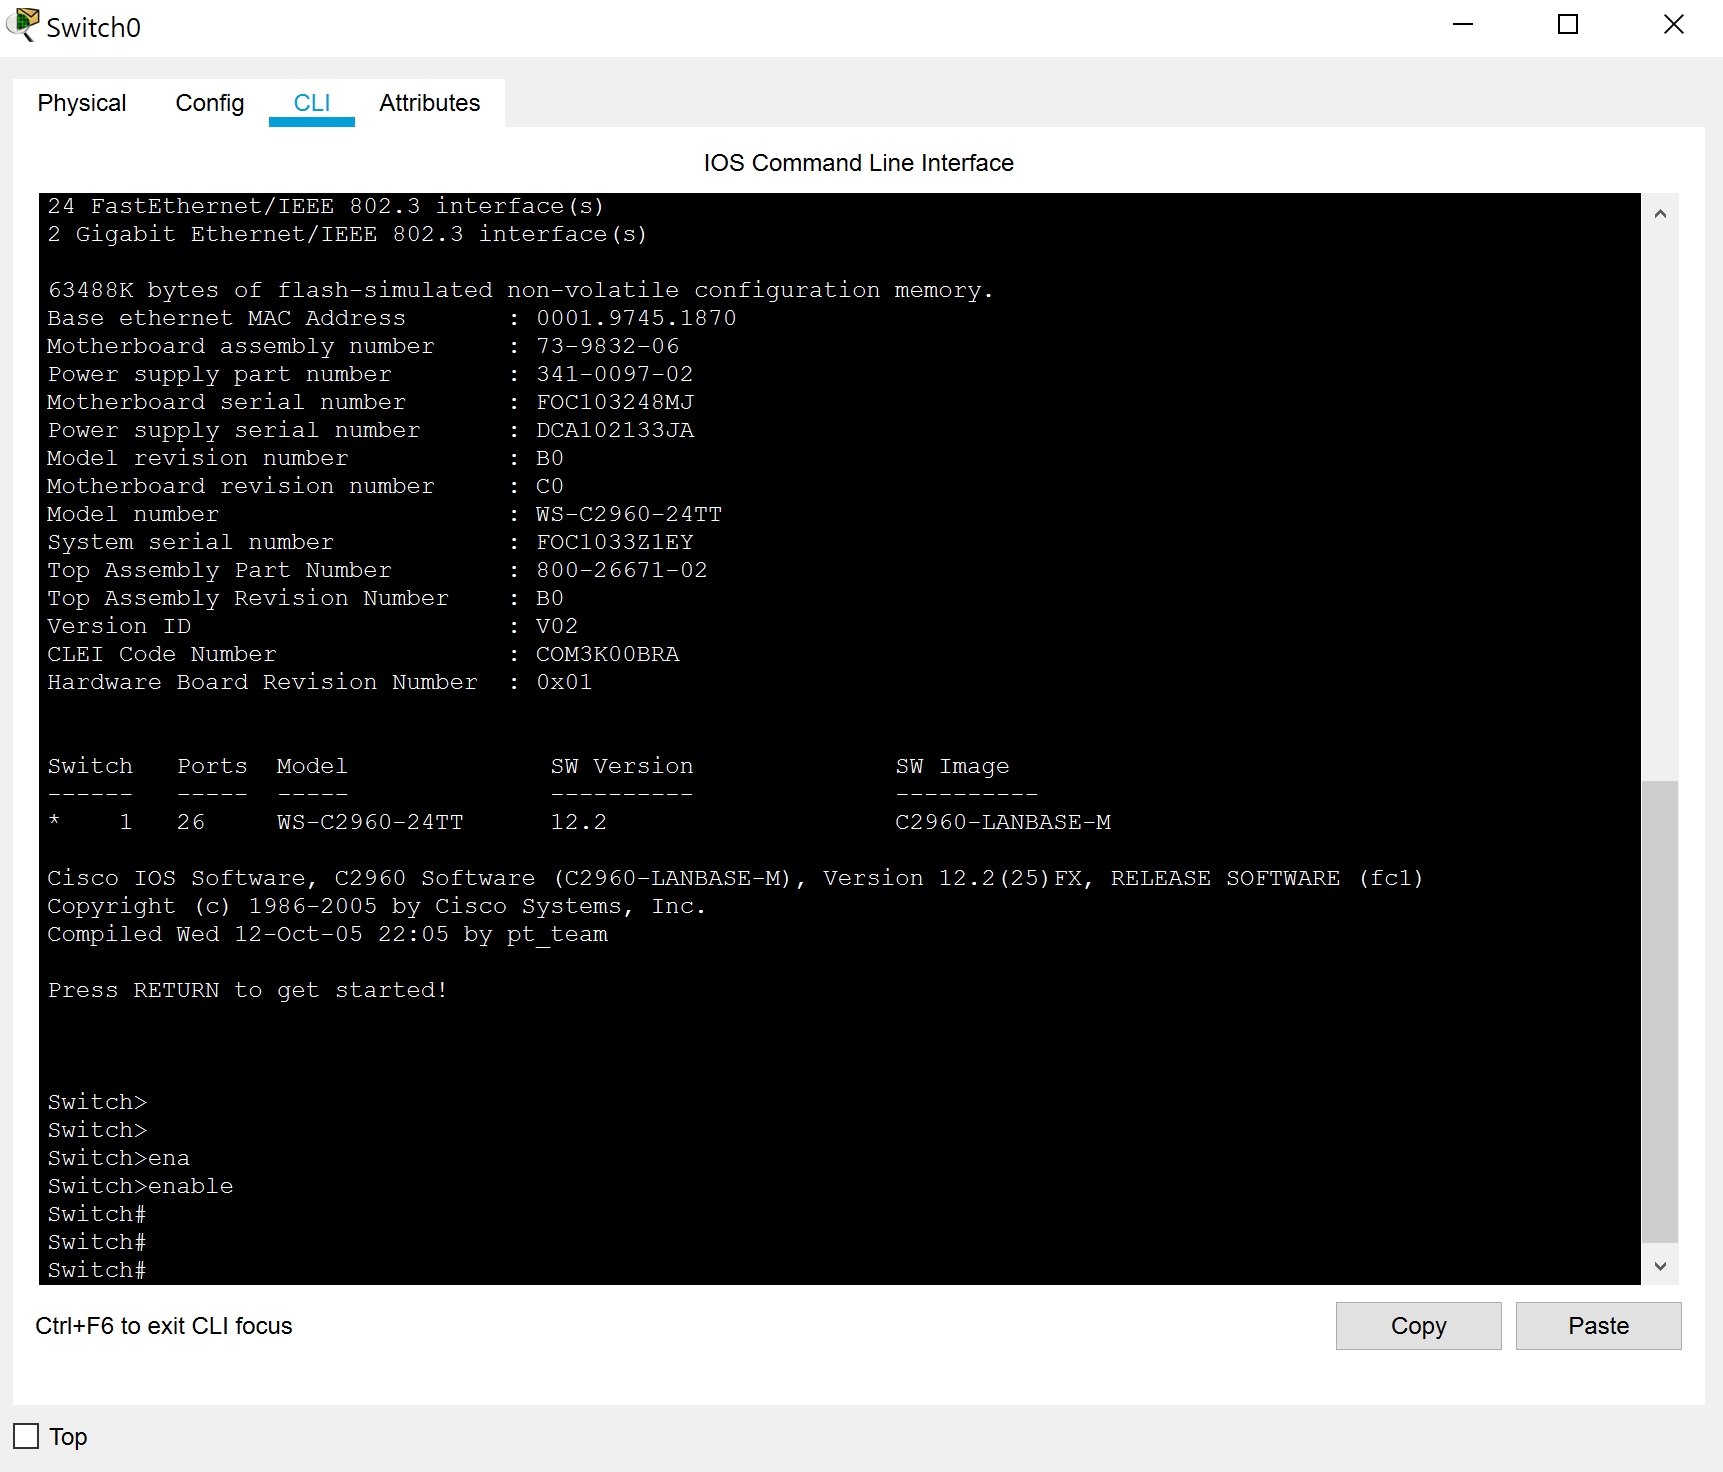Screen dimensions: 1723x1472
Task: Click the power supply serial DCA102133JA
Action: click(x=615, y=430)
